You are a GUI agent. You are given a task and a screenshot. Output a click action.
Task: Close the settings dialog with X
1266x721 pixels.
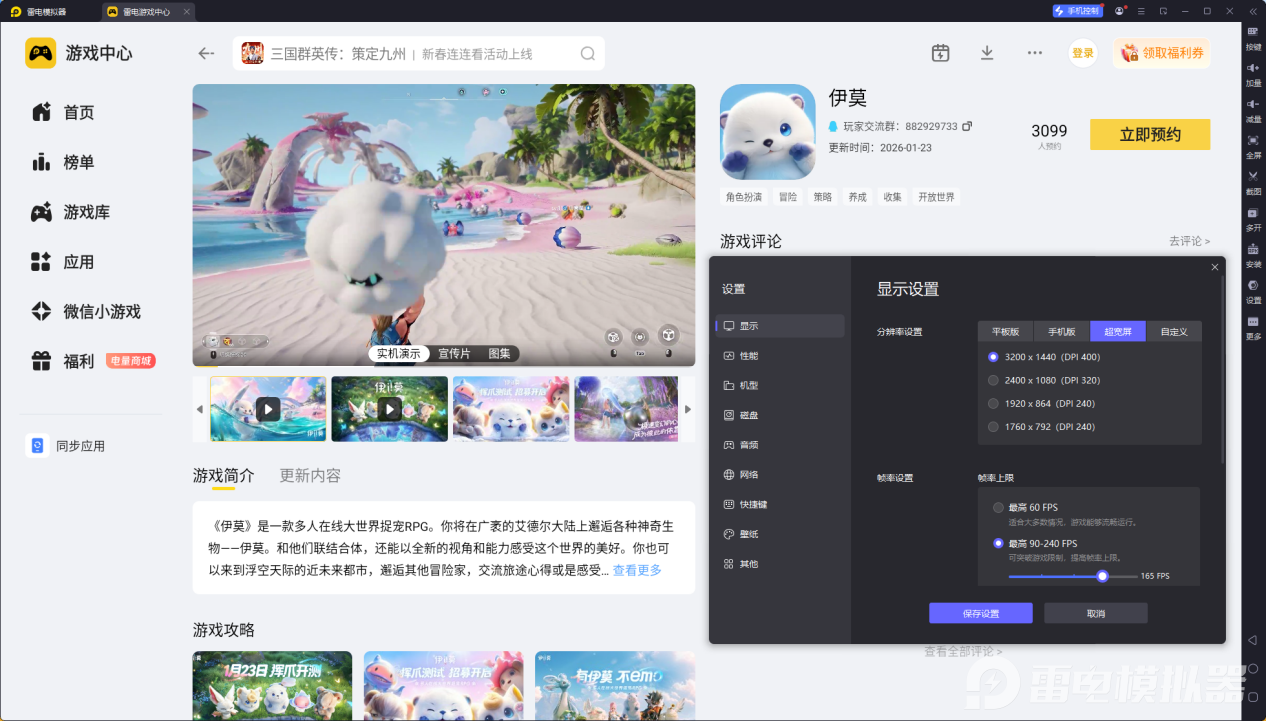1215,267
